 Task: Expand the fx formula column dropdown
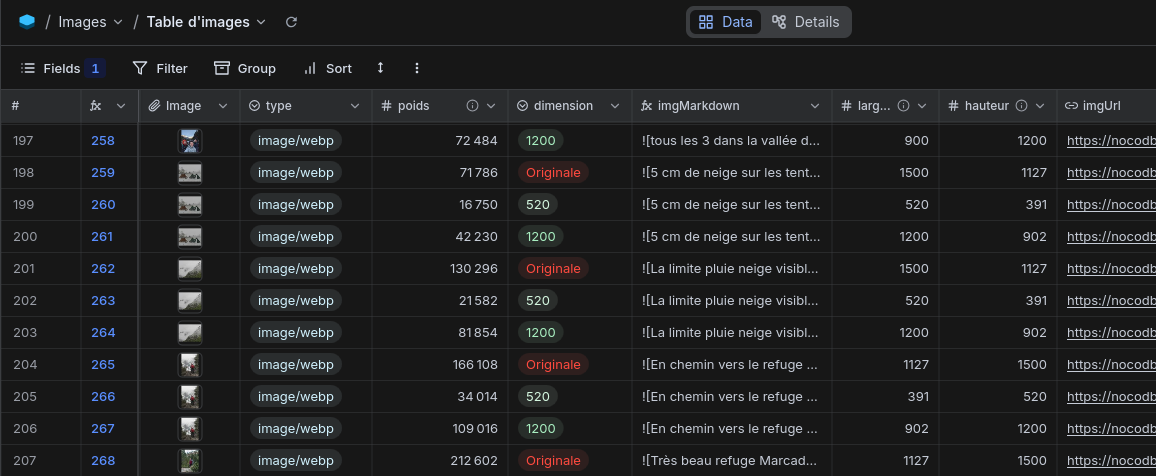pyautogui.click(x=122, y=106)
